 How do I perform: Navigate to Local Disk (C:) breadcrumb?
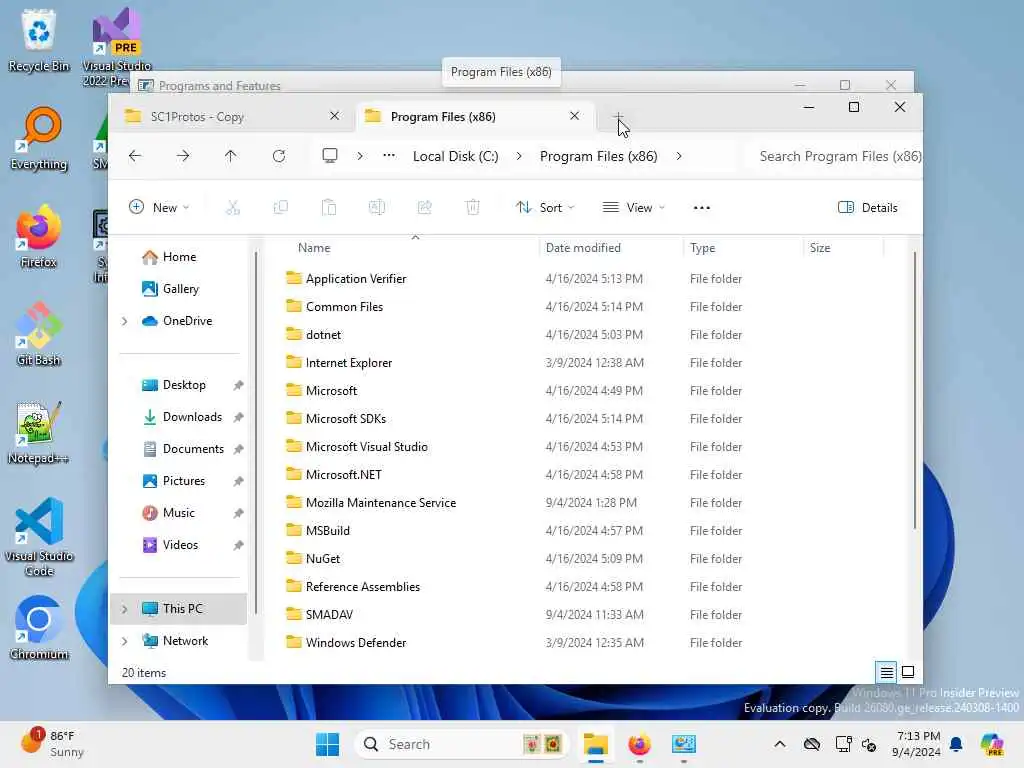click(x=455, y=156)
